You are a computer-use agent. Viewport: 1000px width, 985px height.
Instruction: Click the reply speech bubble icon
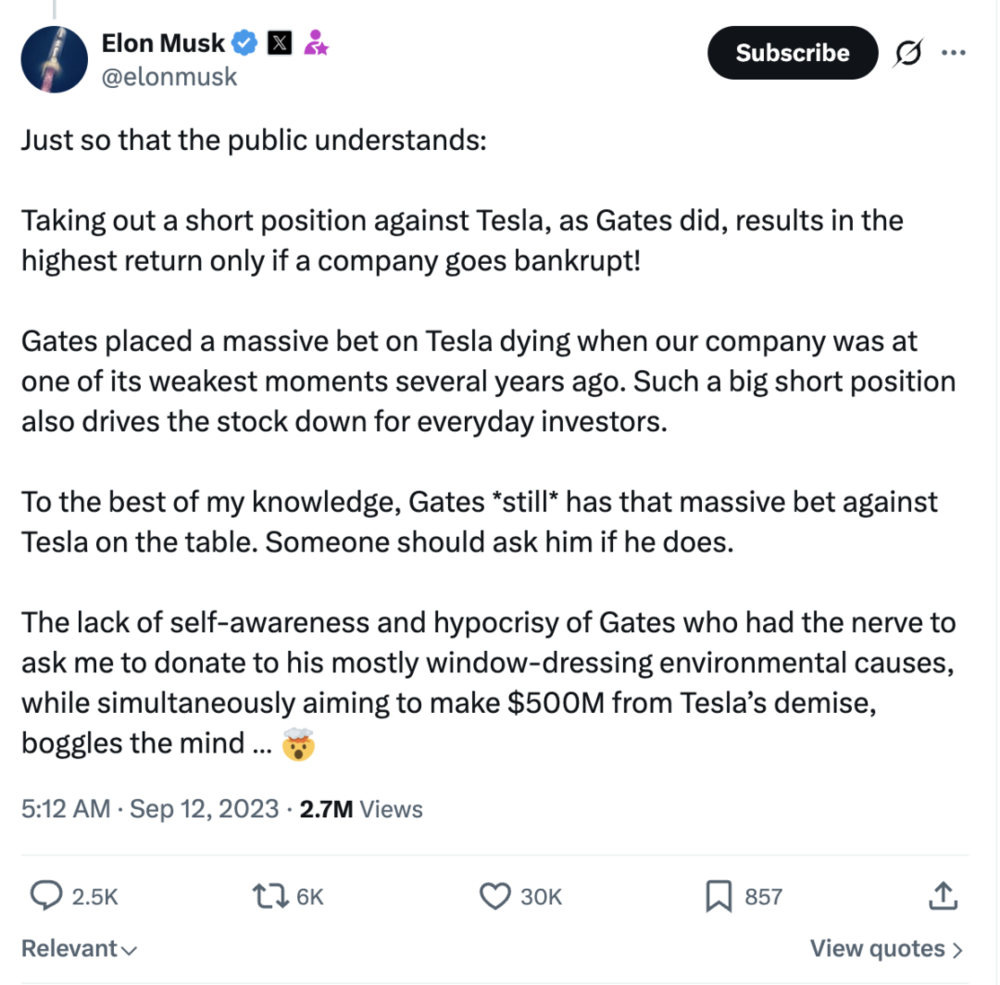47,896
